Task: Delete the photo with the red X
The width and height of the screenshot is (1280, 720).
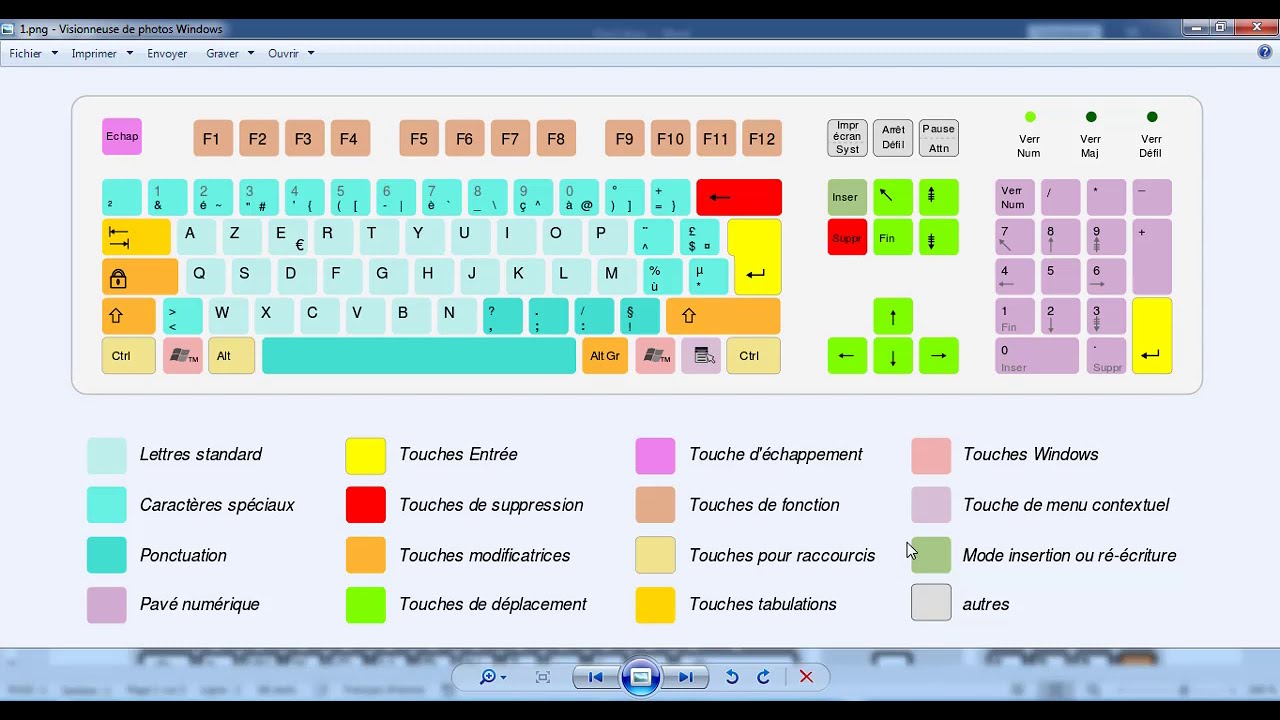Action: pos(806,677)
